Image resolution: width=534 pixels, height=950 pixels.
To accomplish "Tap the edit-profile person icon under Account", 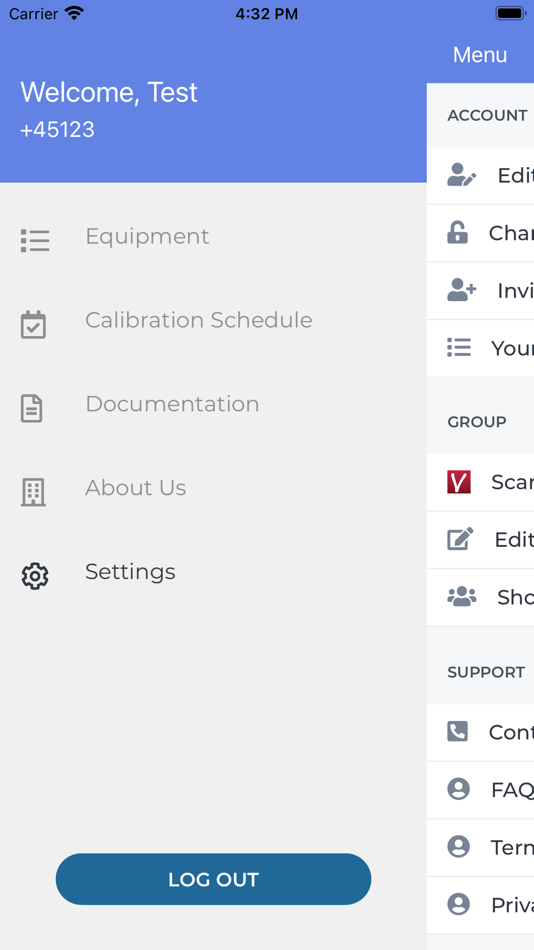I will point(461,175).
